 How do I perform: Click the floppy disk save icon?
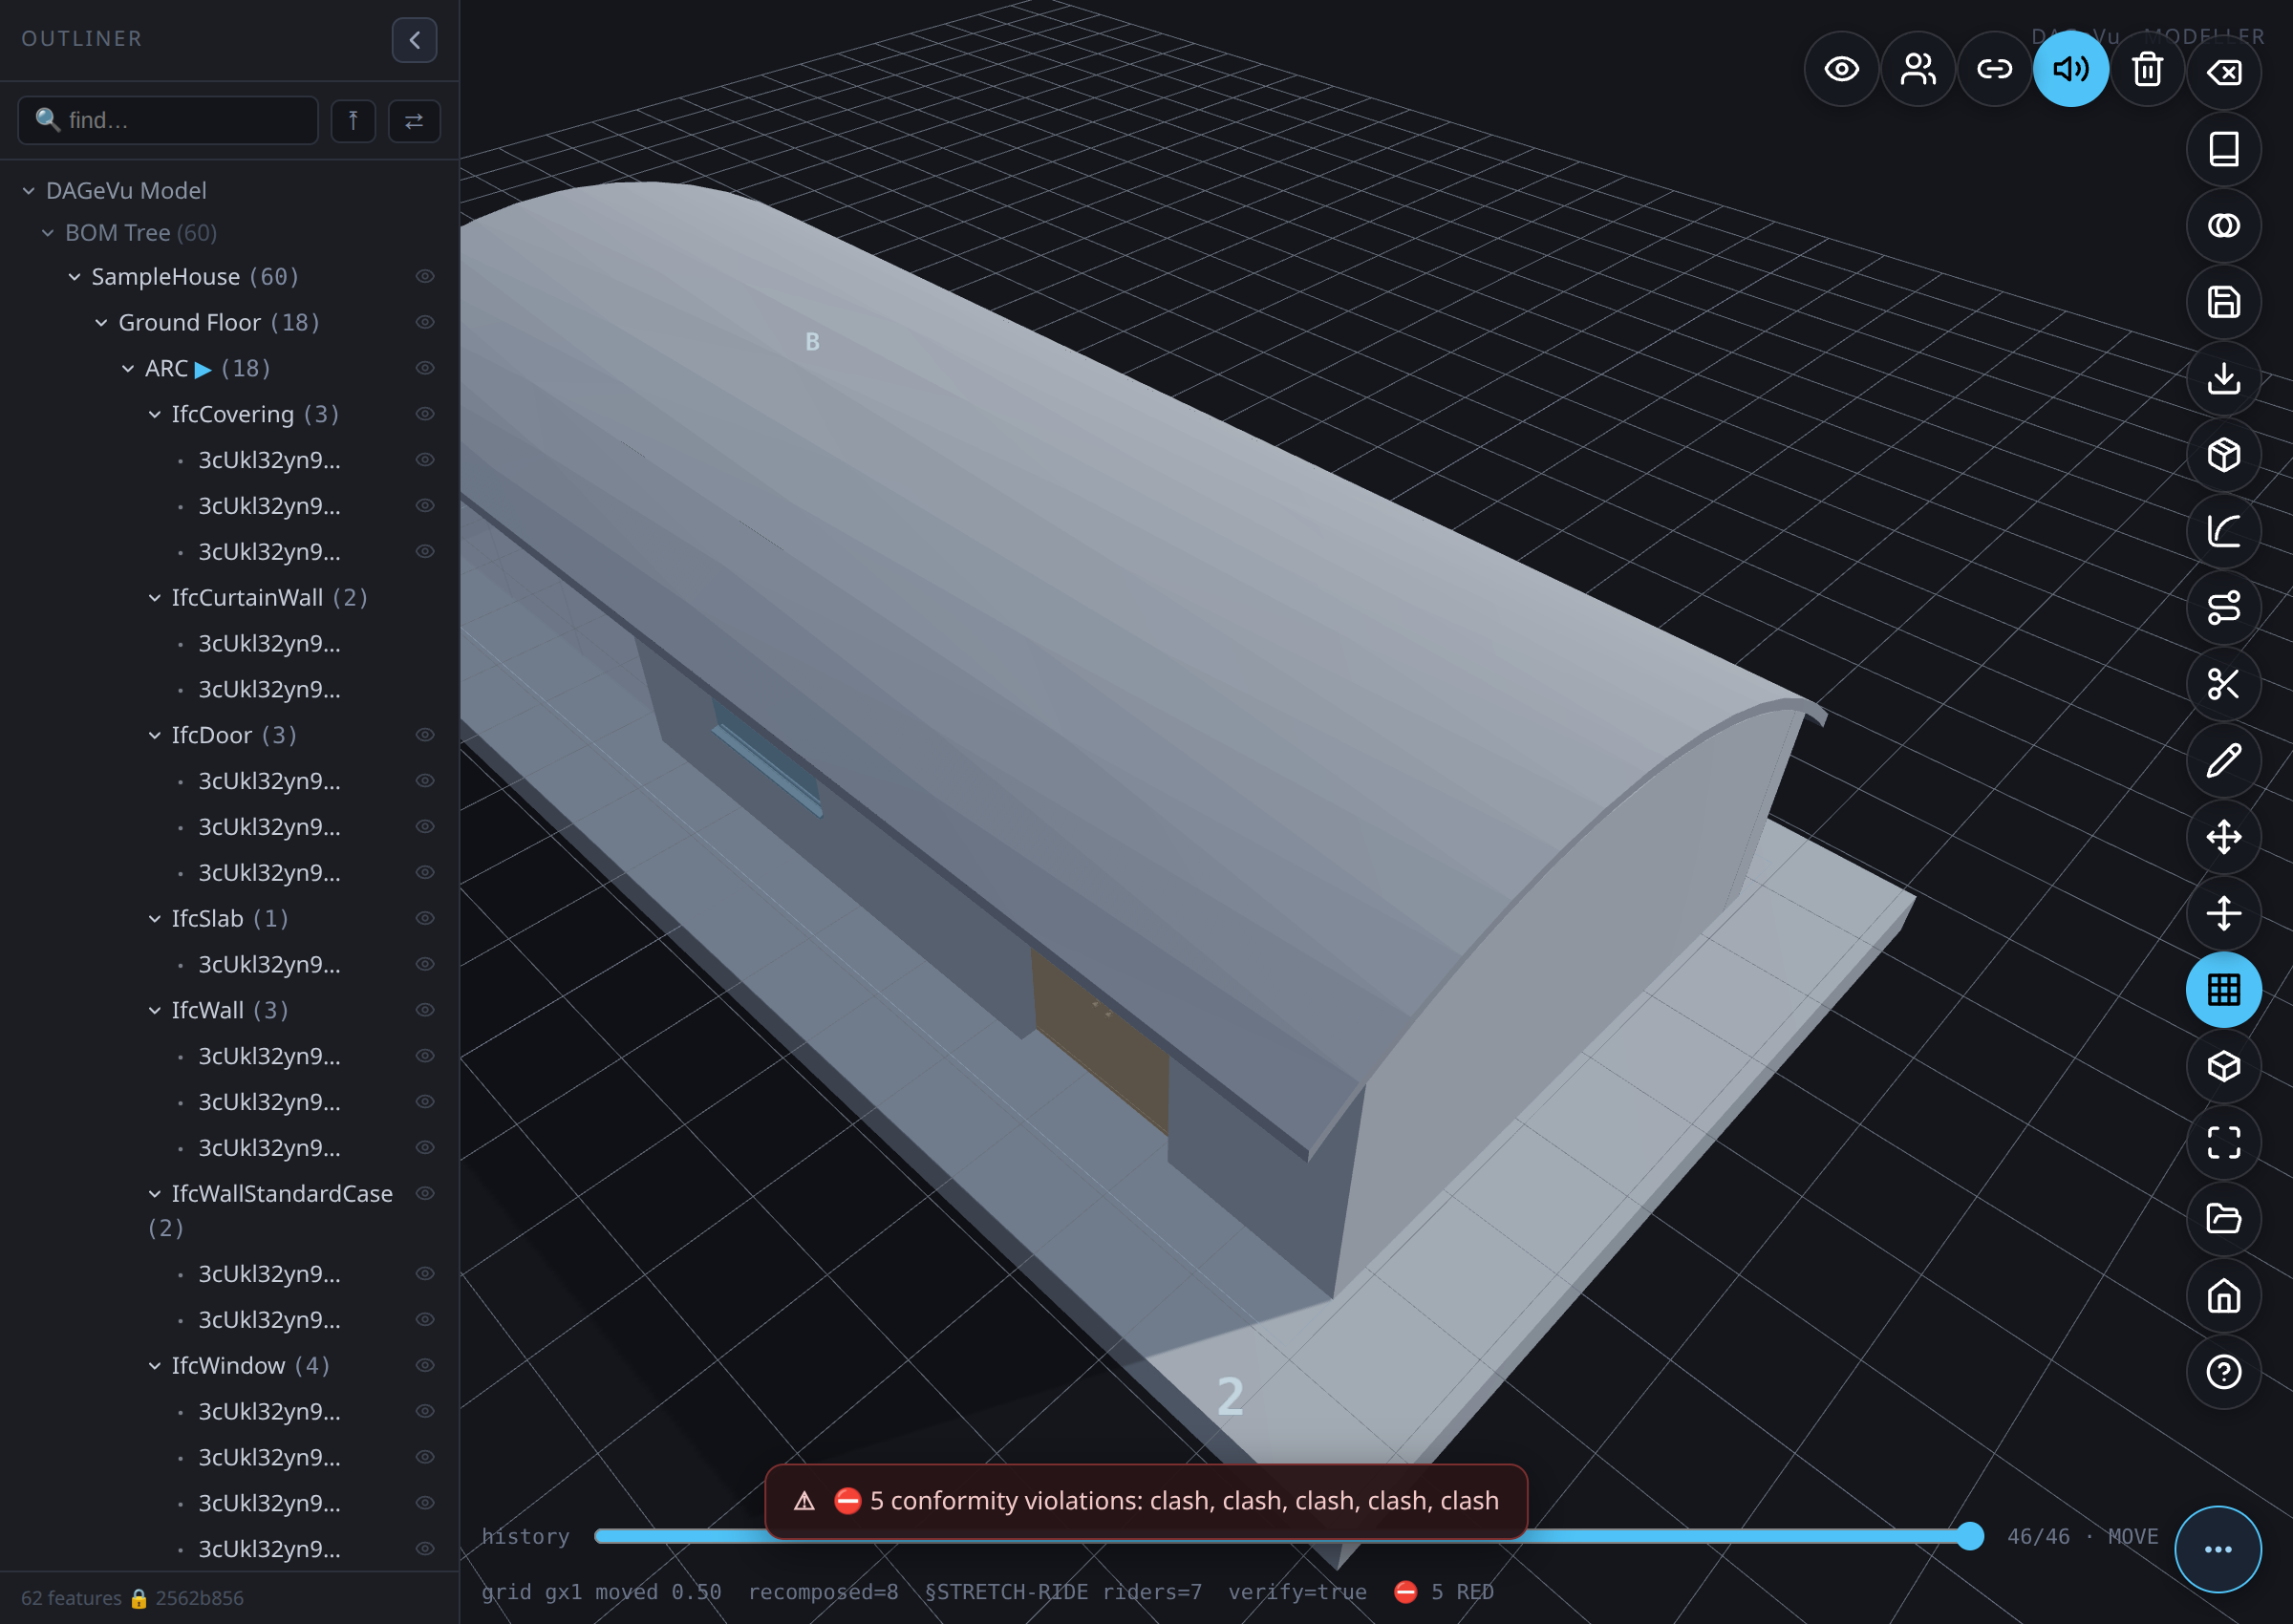(x=2223, y=302)
